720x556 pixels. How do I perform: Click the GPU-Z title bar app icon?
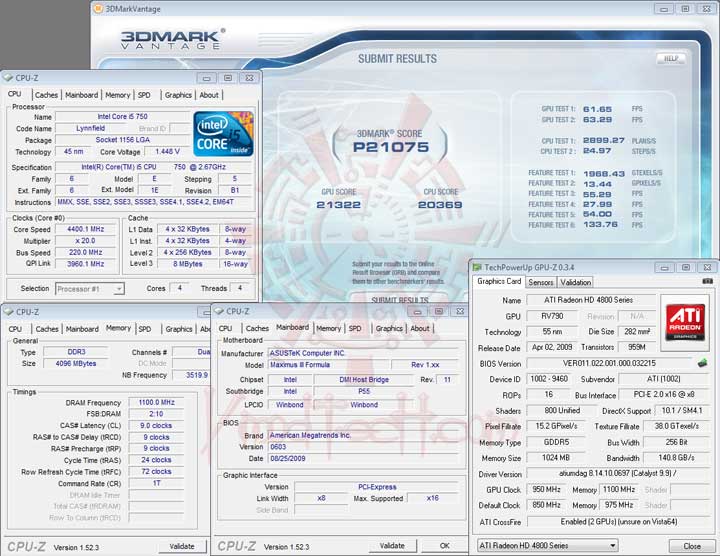(x=477, y=267)
